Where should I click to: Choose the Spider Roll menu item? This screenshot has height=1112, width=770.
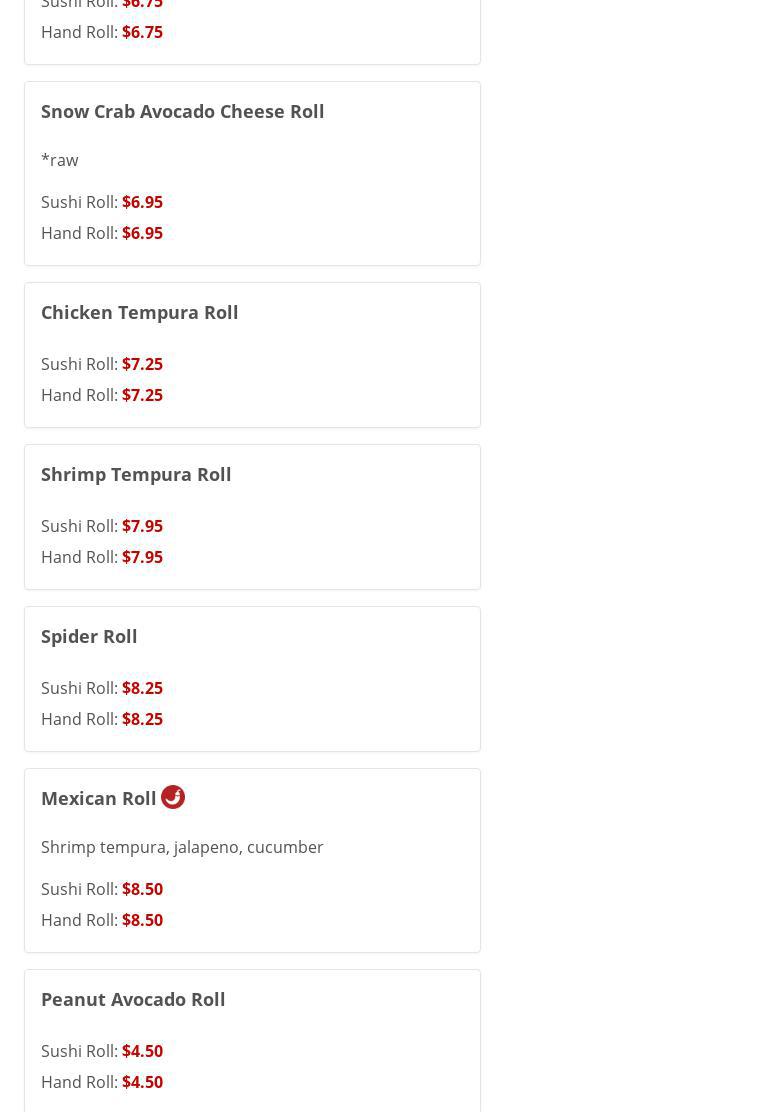[89, 636]
